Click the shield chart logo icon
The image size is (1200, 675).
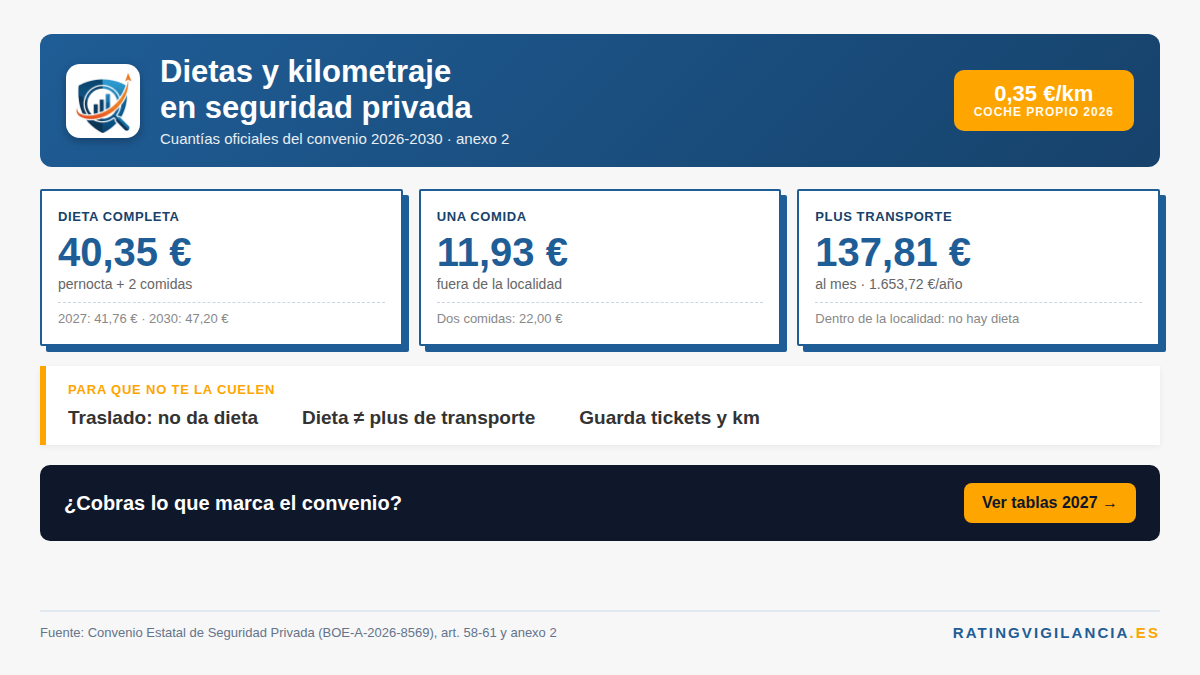(x=103, y=101)
